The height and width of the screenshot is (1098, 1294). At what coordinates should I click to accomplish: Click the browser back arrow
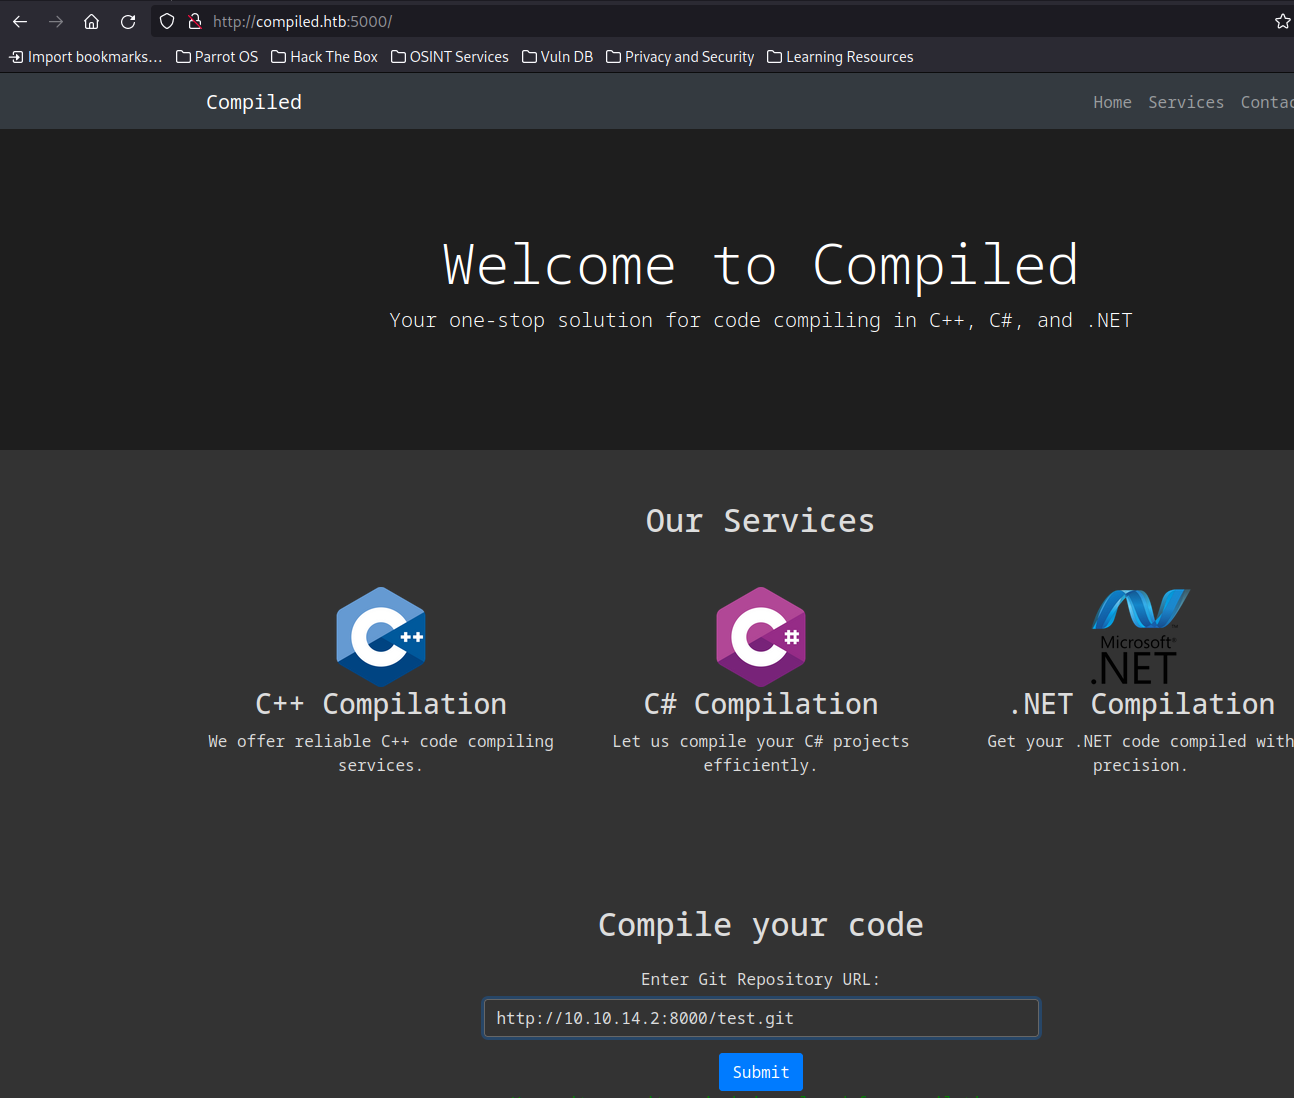coord(20,21)
